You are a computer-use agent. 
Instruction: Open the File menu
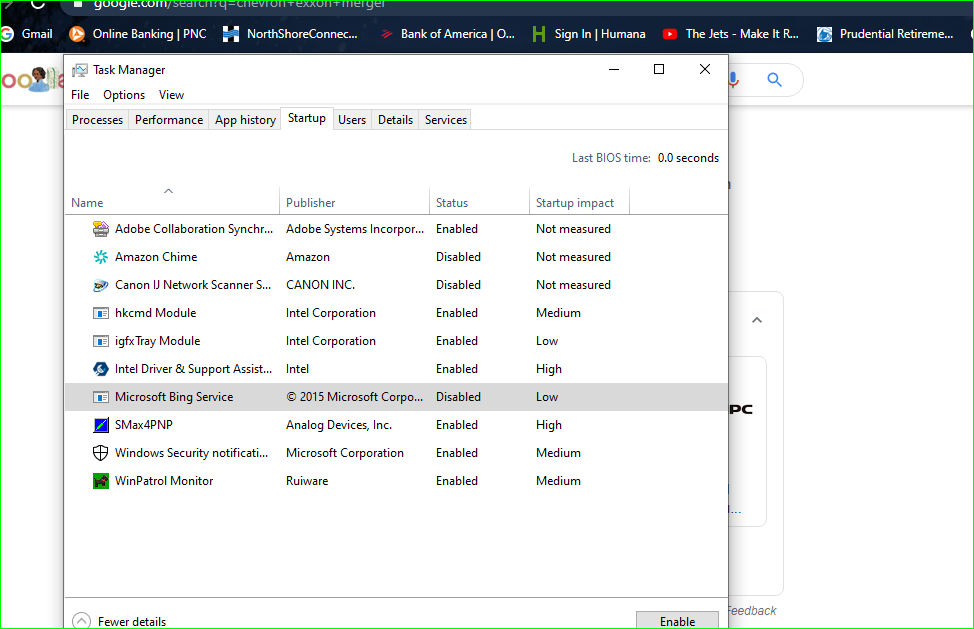[80, 95]
